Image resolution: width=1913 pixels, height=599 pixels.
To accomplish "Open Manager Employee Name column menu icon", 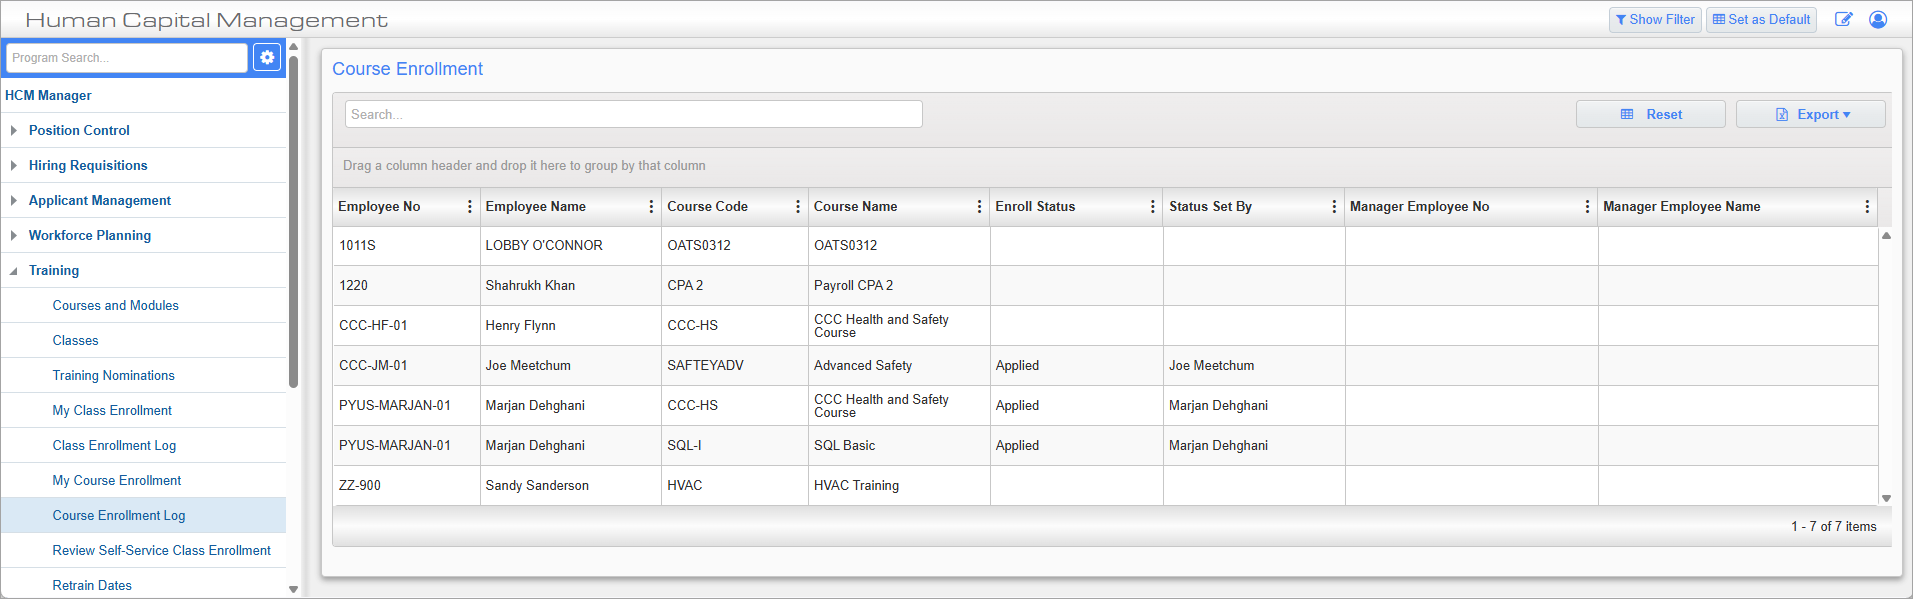I will (1867, 206).
